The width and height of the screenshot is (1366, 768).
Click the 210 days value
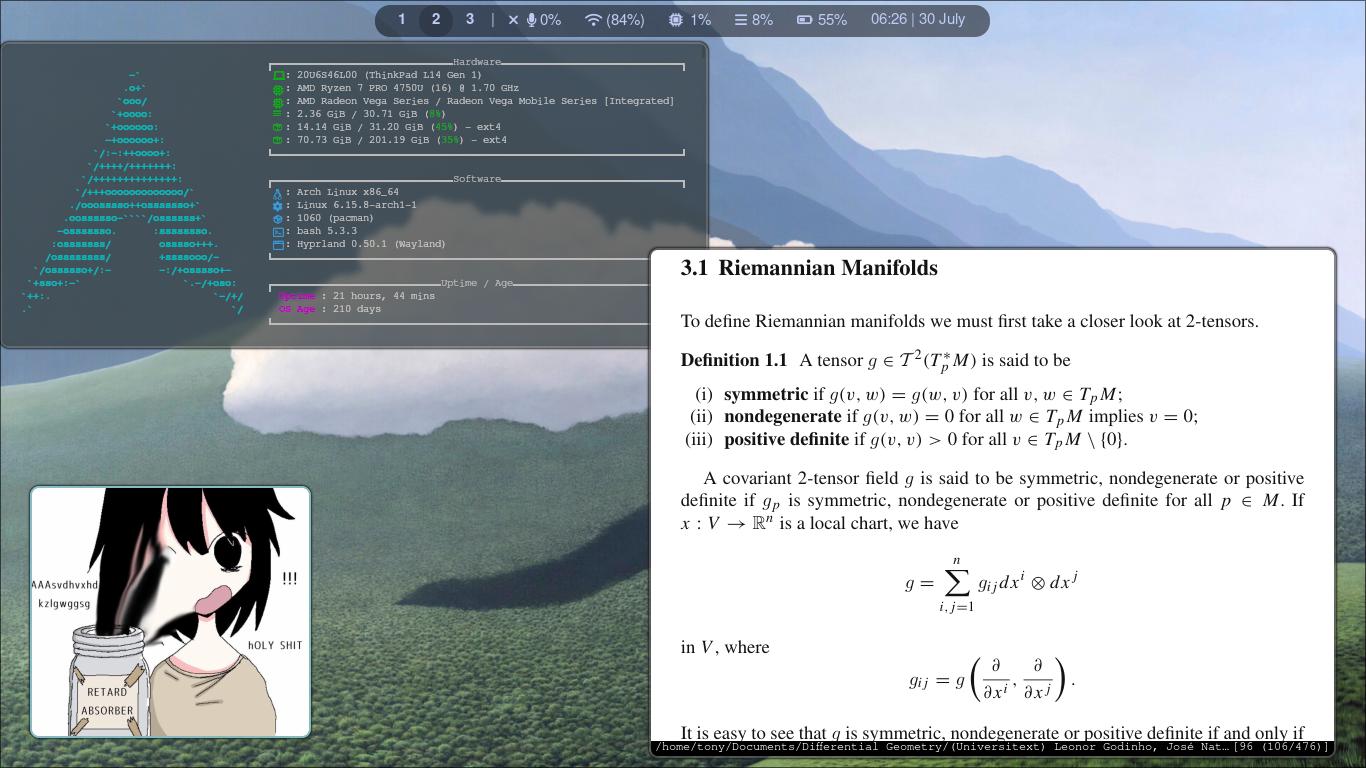[x=357, y=309]
